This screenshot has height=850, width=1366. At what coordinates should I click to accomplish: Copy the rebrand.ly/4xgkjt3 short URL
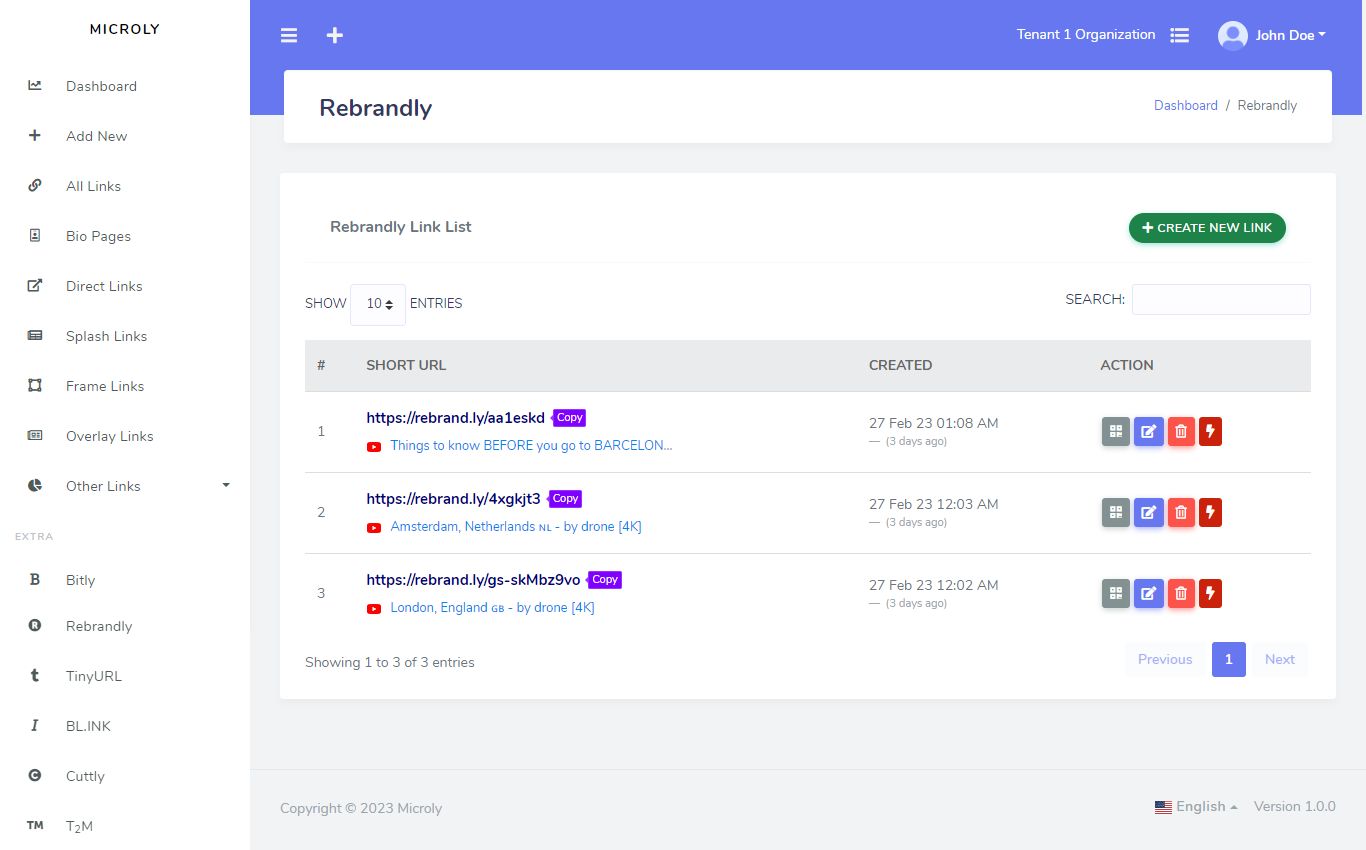click(x=566, y=498)
